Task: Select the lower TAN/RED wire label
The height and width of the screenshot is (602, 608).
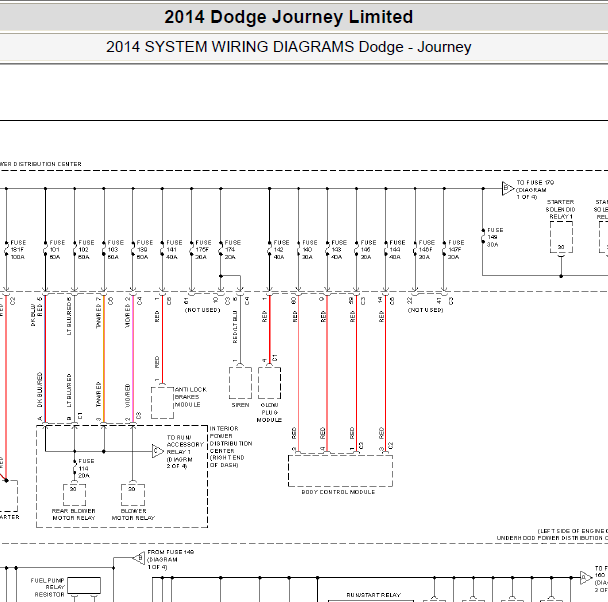Action: (98, 394)
